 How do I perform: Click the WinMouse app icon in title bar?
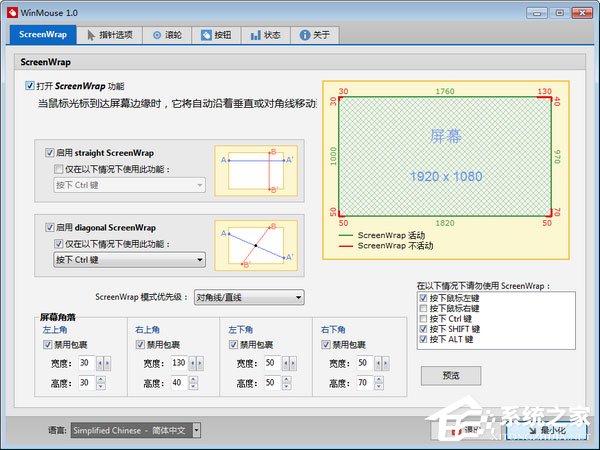click(x=13, y=13)
